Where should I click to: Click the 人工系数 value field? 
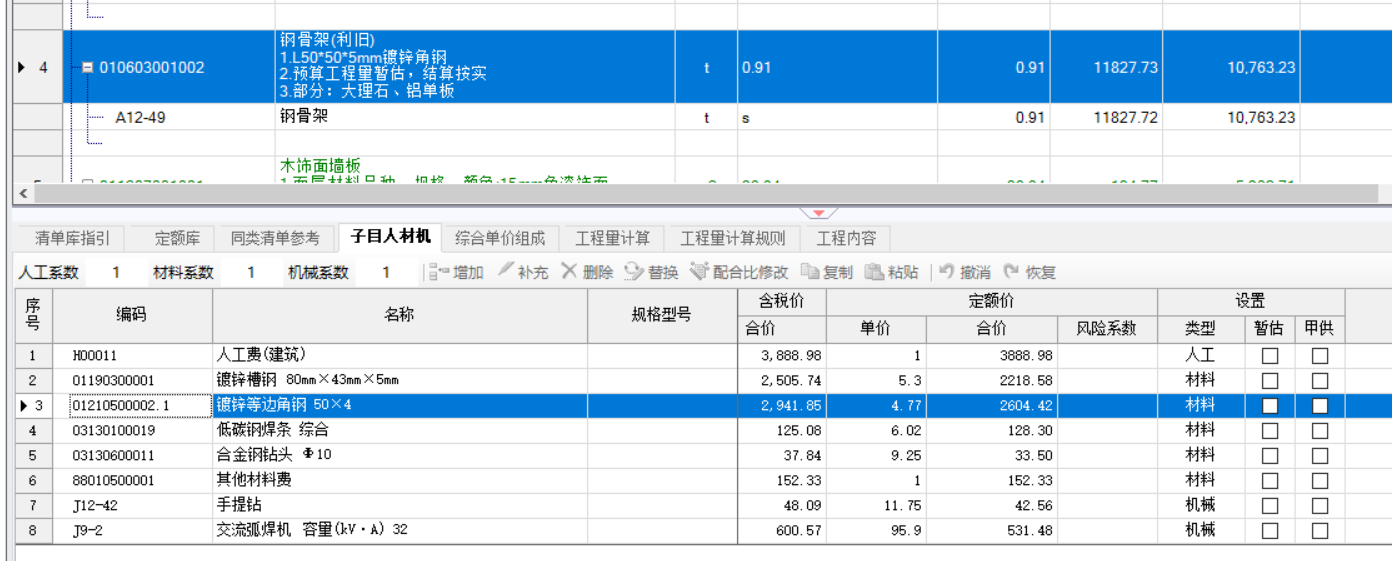coord(116,272)
